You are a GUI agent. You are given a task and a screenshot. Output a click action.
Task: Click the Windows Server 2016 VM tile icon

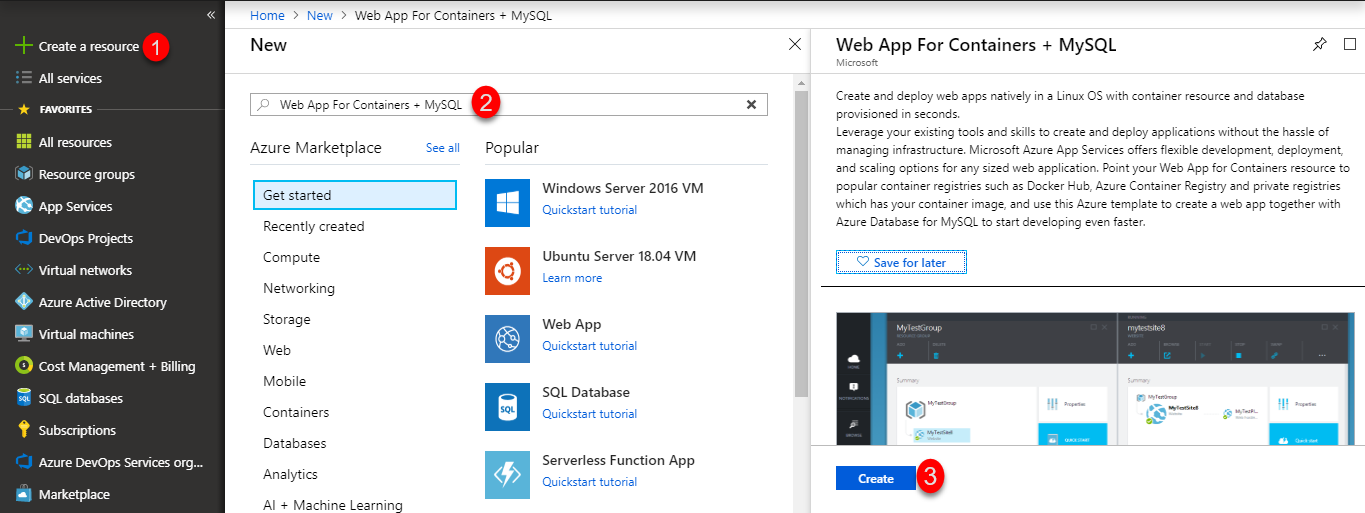coord(507,203)
